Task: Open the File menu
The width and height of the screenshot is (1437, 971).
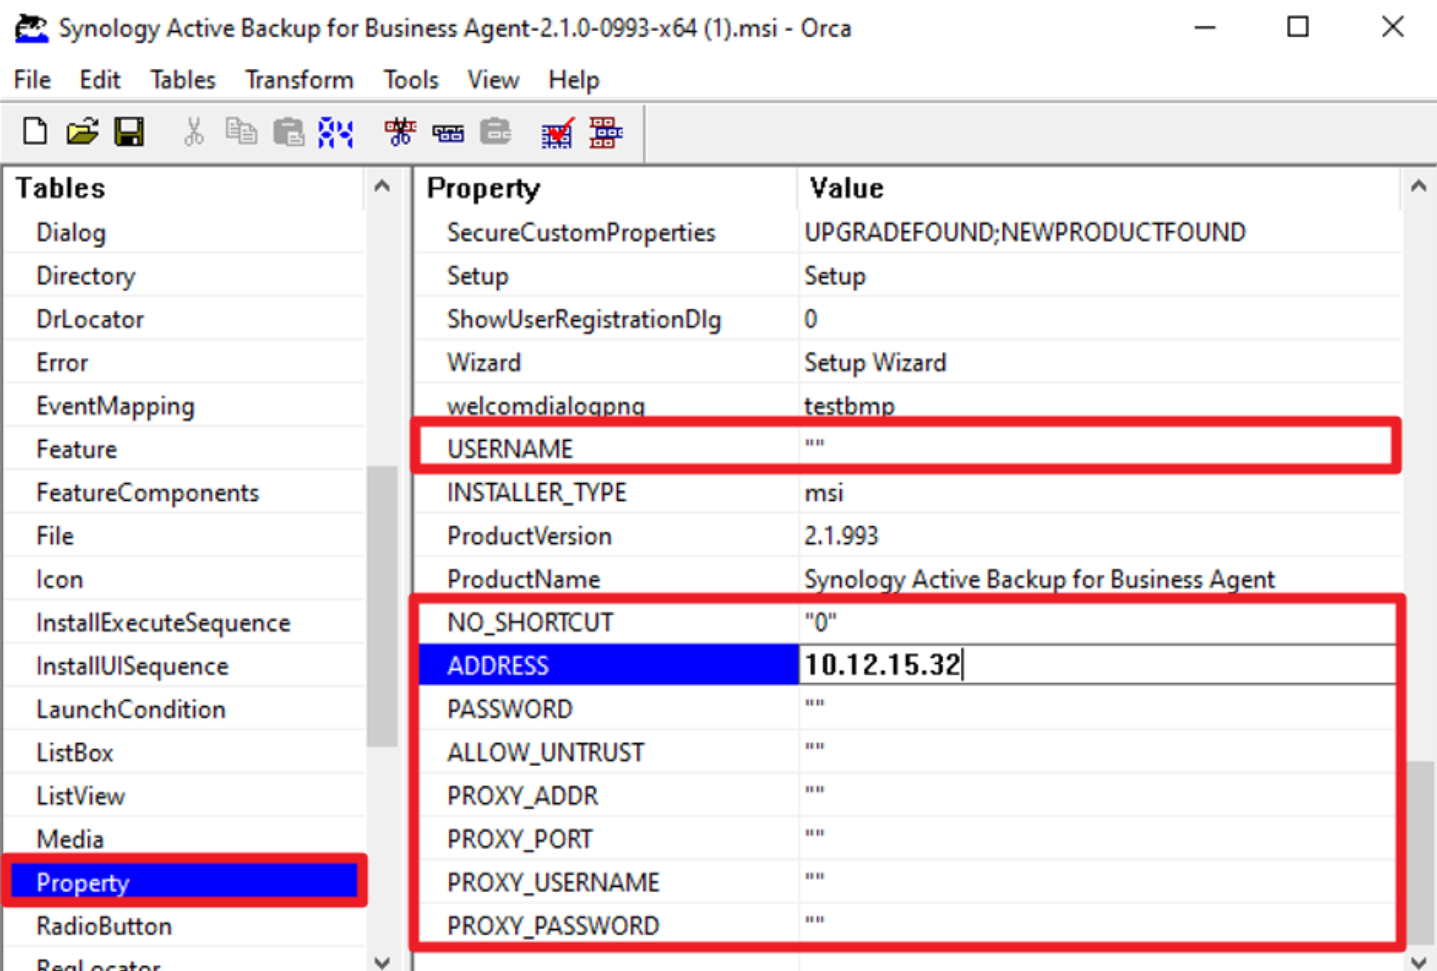Action: coord(32,80)
